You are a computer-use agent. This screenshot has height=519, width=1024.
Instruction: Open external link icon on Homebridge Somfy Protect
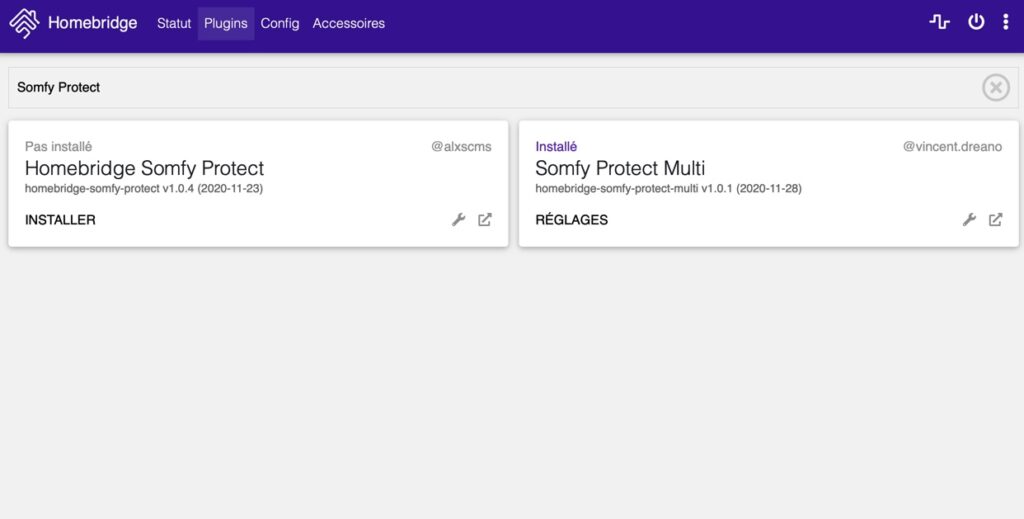coord(485,220)
